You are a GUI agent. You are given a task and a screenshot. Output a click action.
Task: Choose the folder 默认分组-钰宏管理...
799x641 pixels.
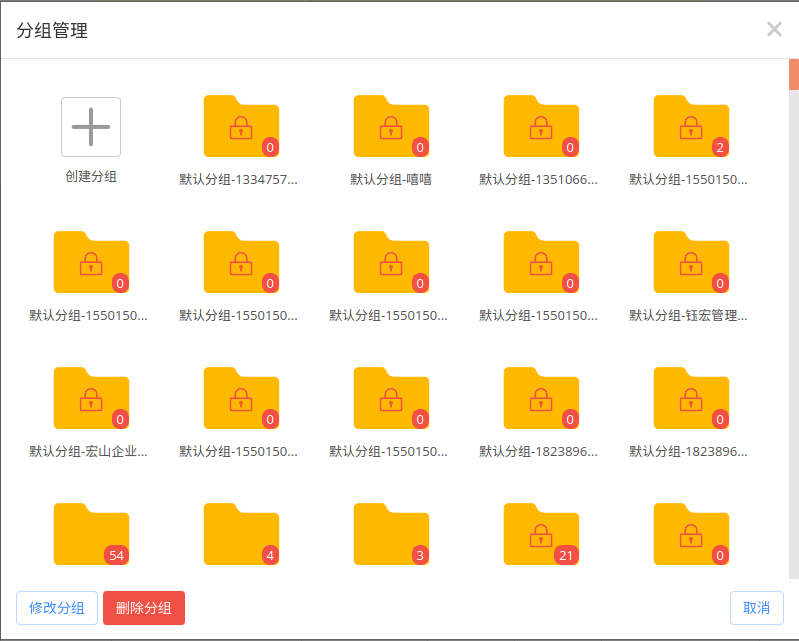pos(691,262)
